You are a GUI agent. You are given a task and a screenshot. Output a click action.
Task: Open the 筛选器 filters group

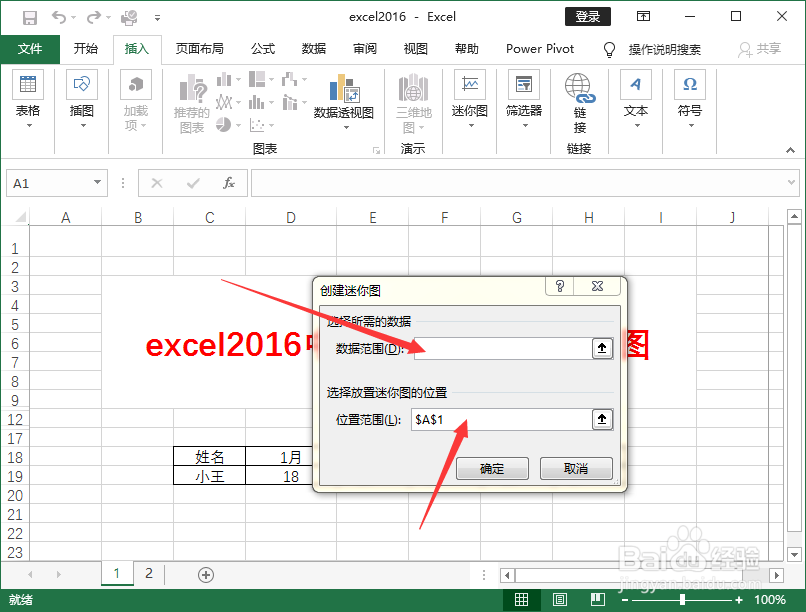pyautogui.click(x=524, y=99)
